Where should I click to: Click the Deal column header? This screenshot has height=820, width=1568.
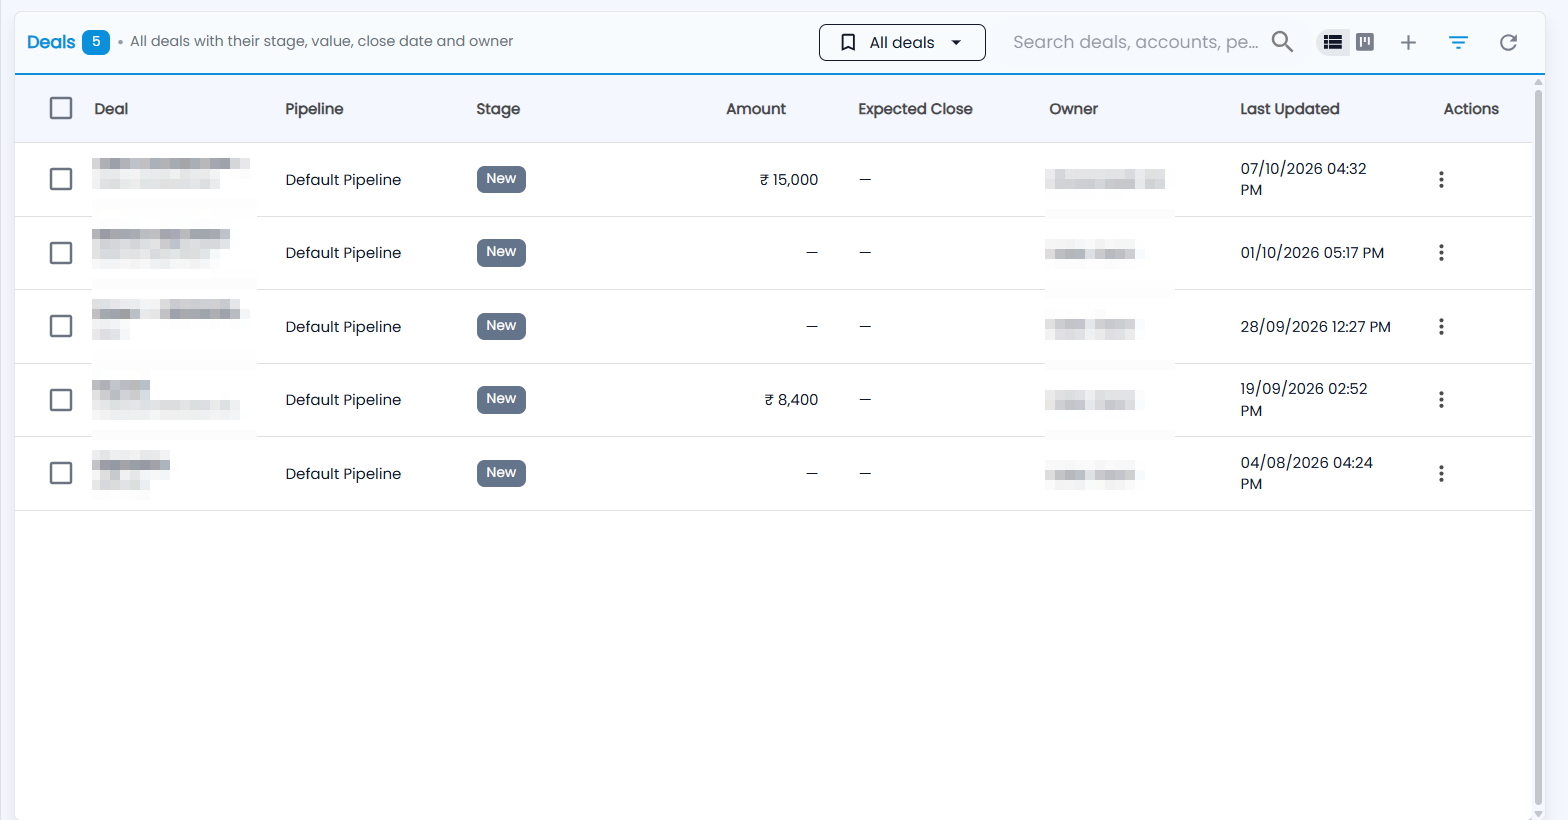pos(111,109)
